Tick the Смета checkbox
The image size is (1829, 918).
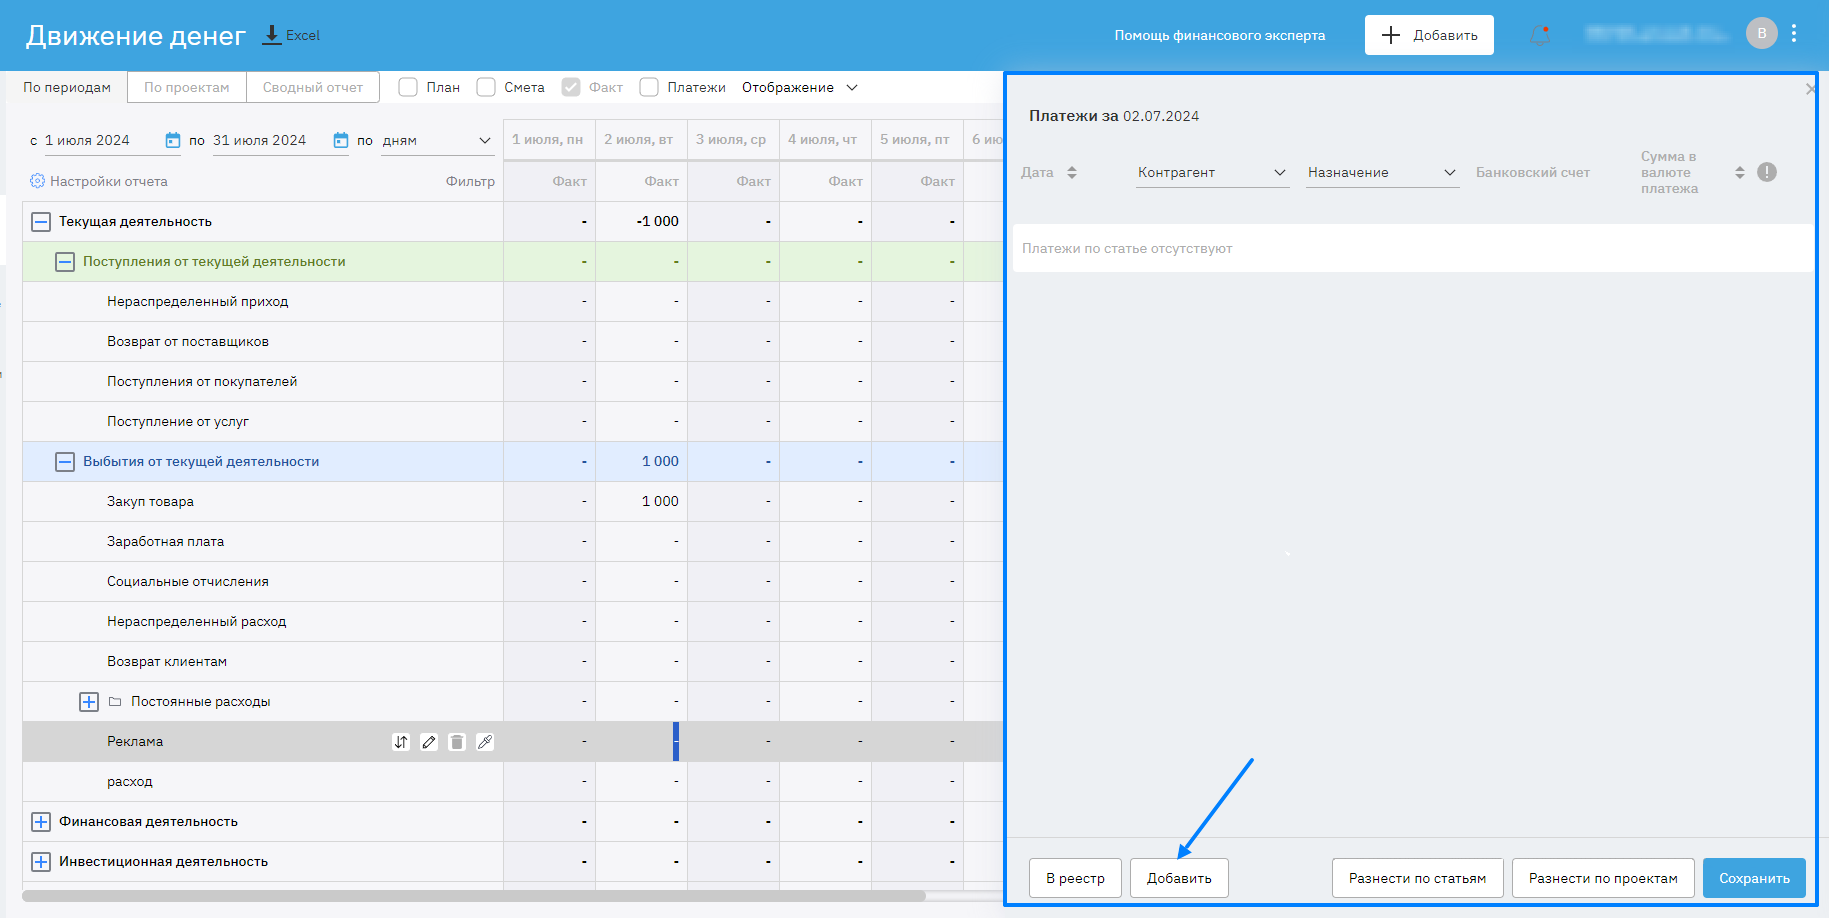(x=486, y=87)
